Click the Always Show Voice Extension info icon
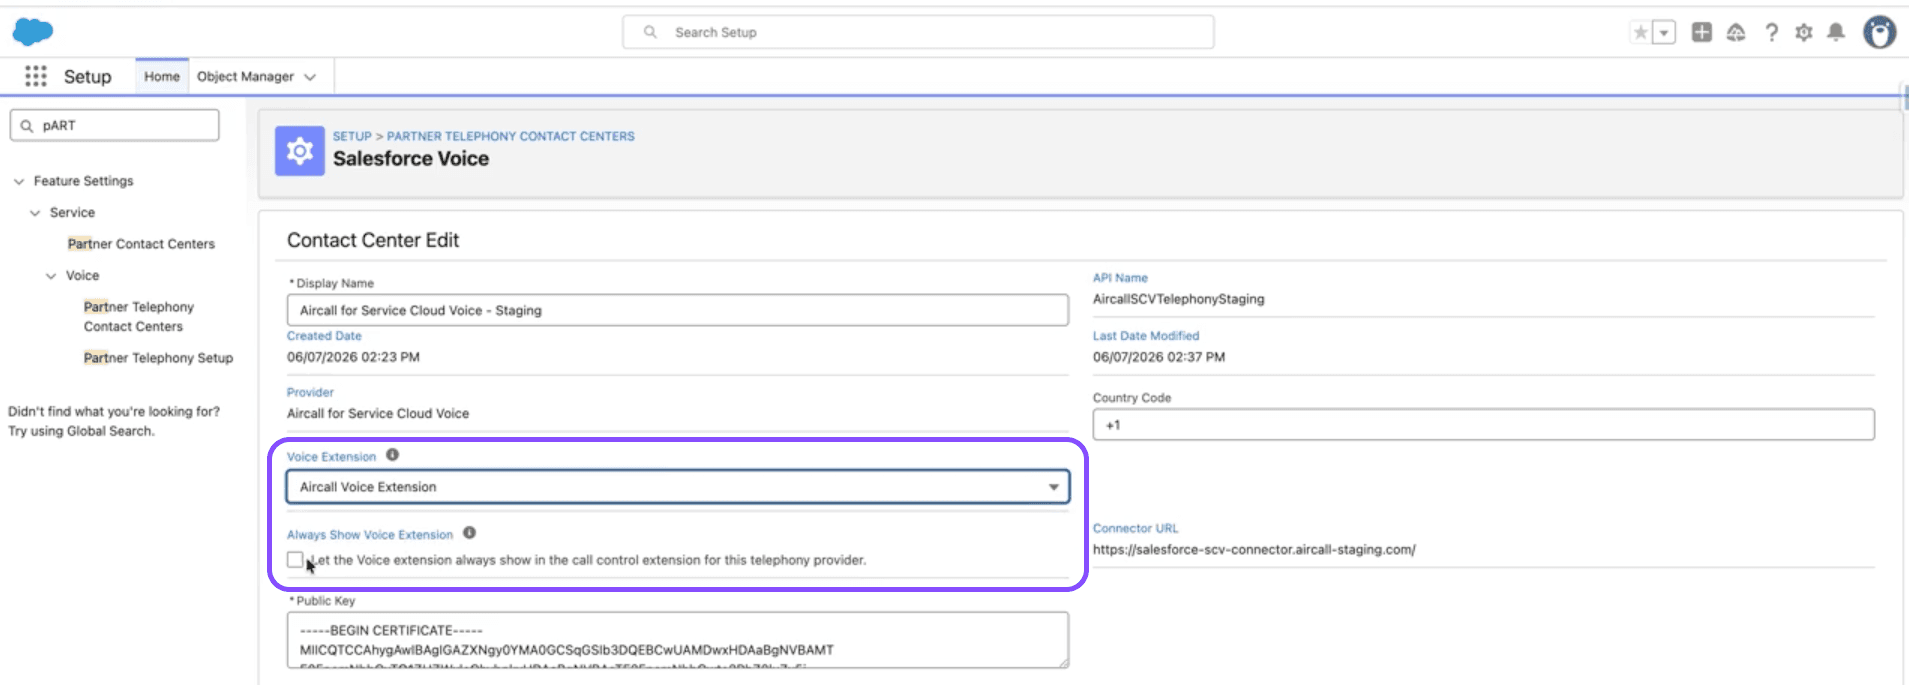This screenshot has height=685, width=1909. (x=469, y=533)
